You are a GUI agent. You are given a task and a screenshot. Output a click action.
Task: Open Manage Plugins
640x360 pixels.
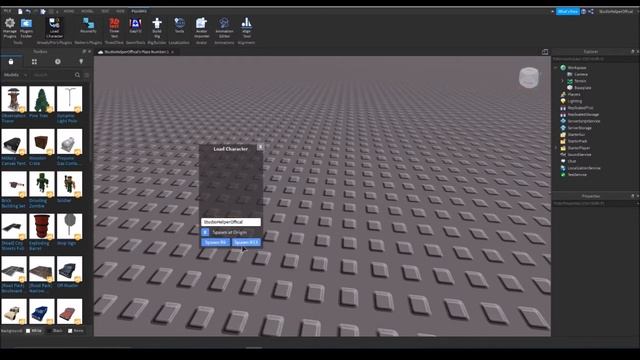9,28
